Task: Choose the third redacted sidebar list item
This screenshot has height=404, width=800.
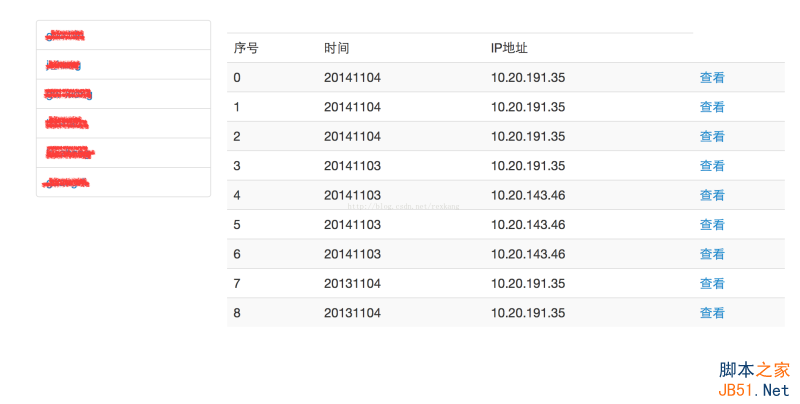Action: coord(68,95)
